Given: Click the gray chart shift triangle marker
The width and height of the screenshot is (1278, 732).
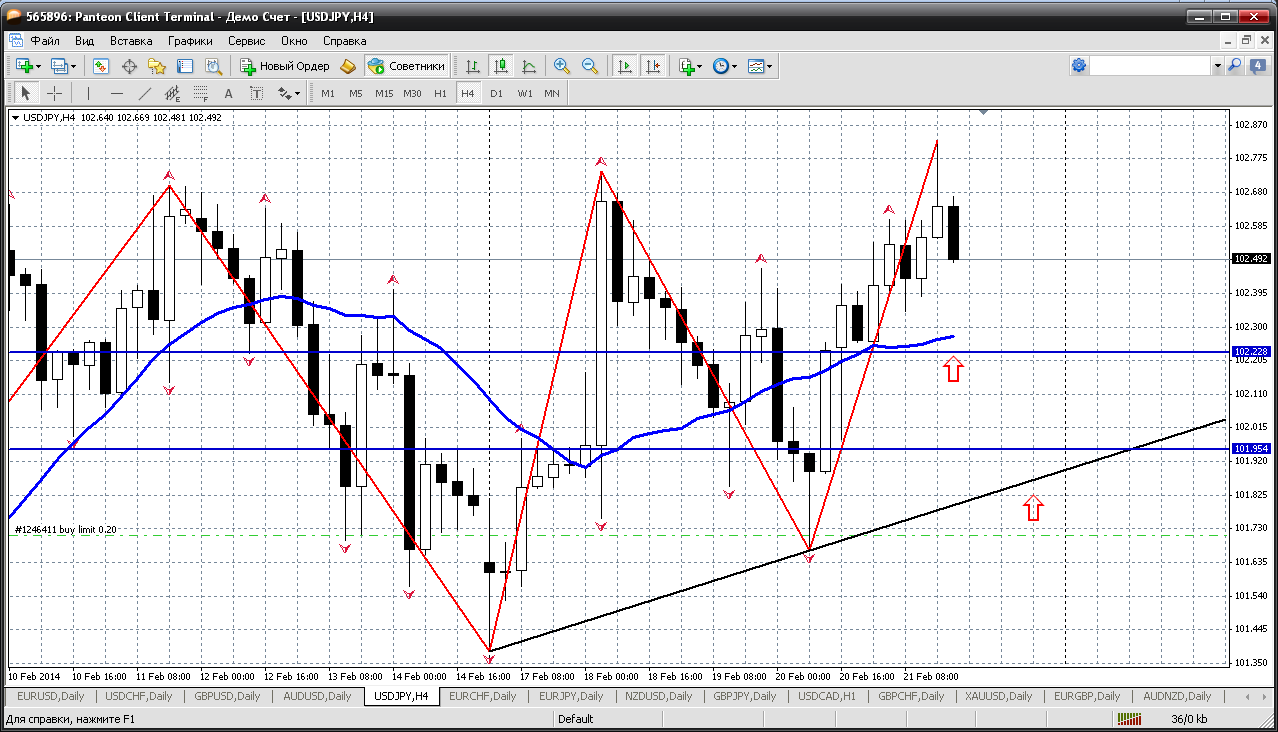Looking at the screenshot, I should coord(985,113).
